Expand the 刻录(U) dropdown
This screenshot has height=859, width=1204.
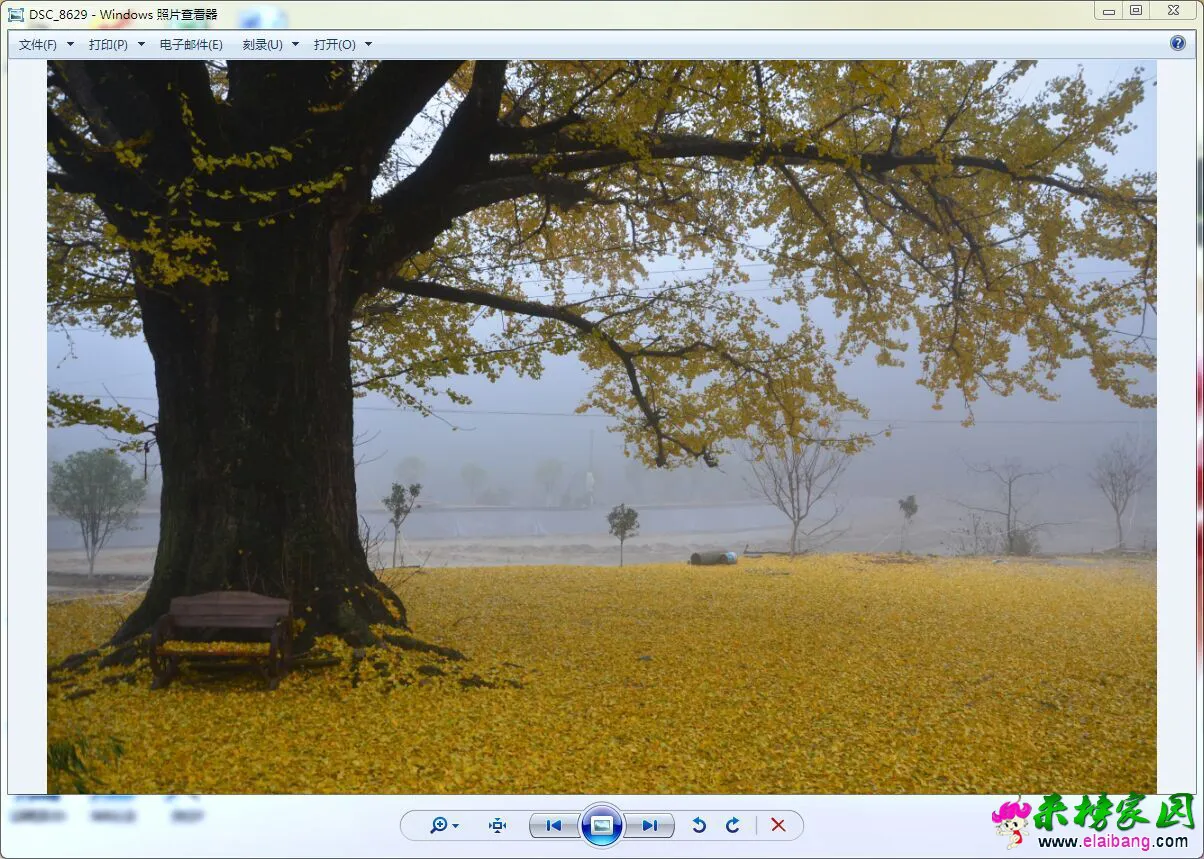click(x=270, y=45)
